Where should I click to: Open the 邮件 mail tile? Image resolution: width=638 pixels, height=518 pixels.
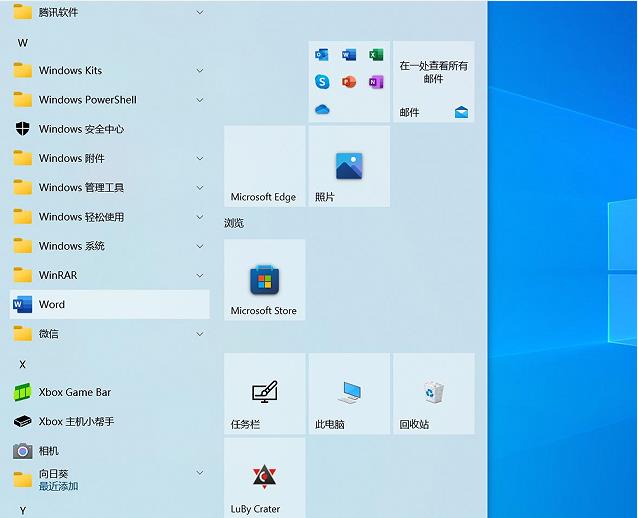434,81
